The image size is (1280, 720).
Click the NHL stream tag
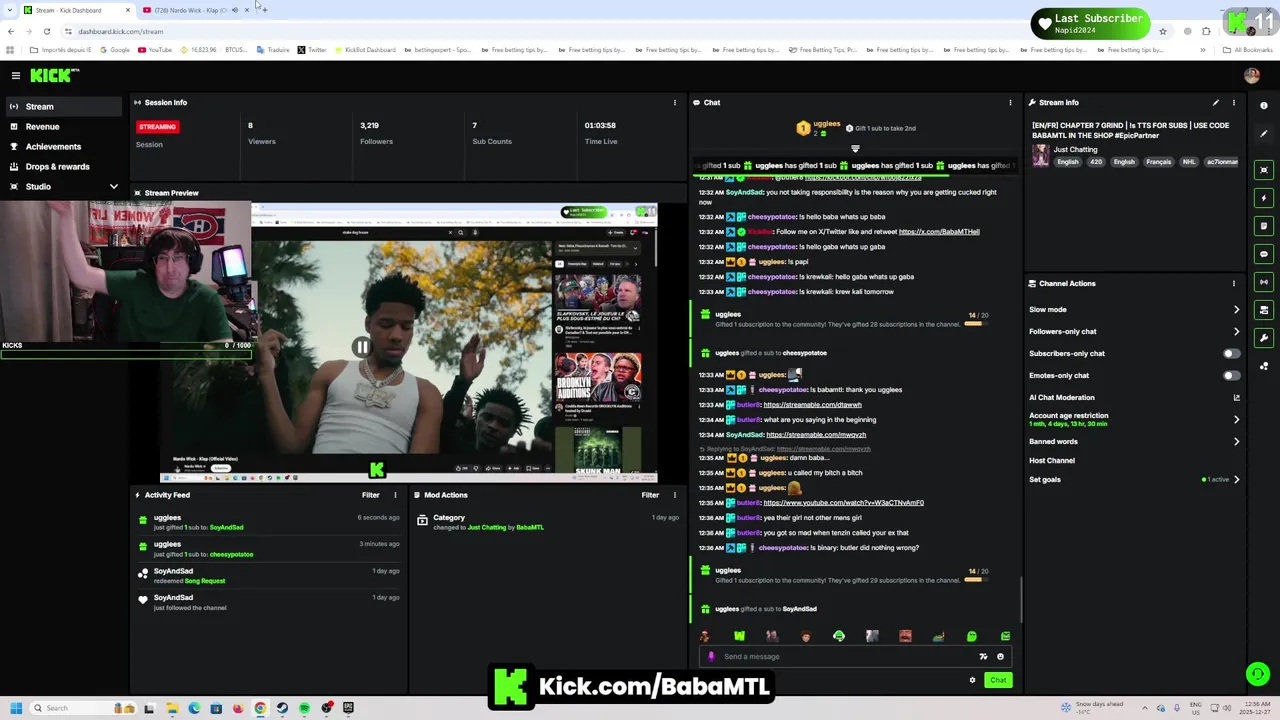[x=1189, y=162]
